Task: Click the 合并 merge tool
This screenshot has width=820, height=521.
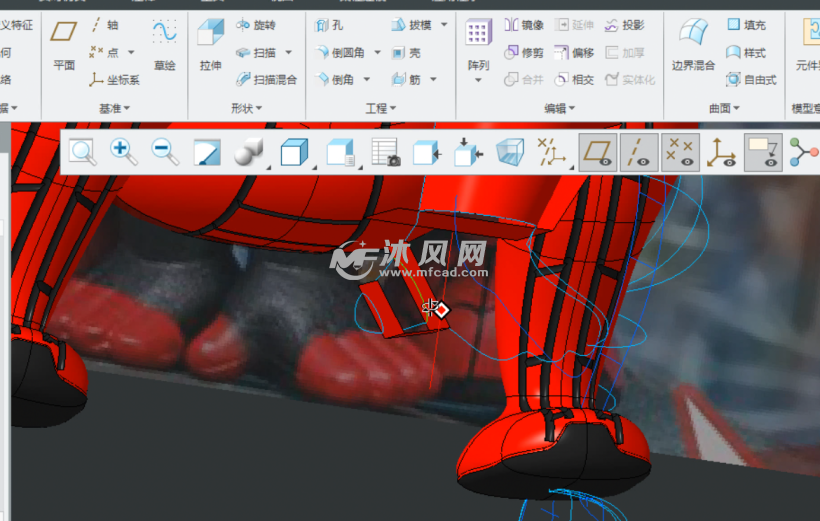Action: [524, 80]
